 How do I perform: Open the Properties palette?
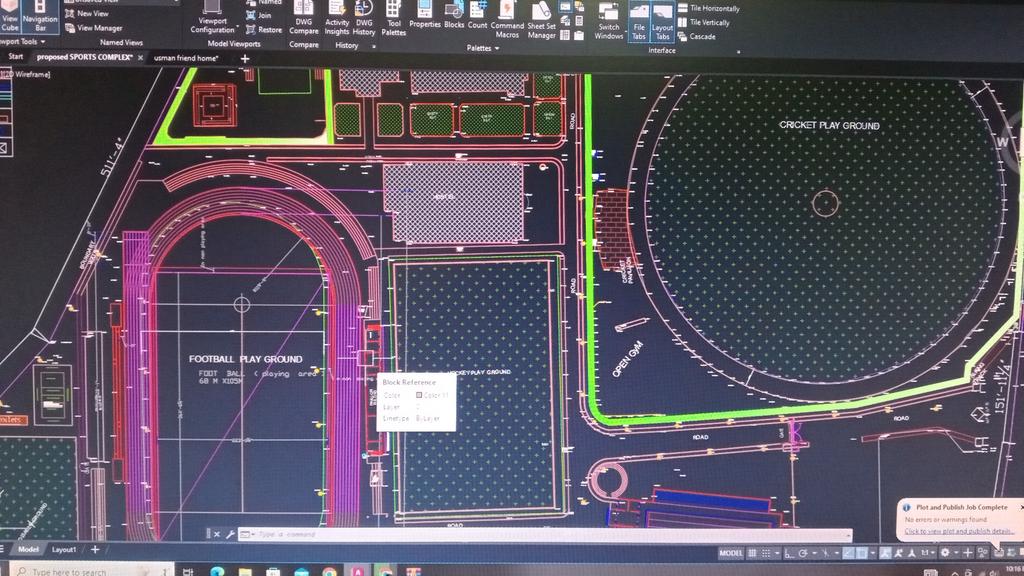pyautogui.click(x=425, y=16)
